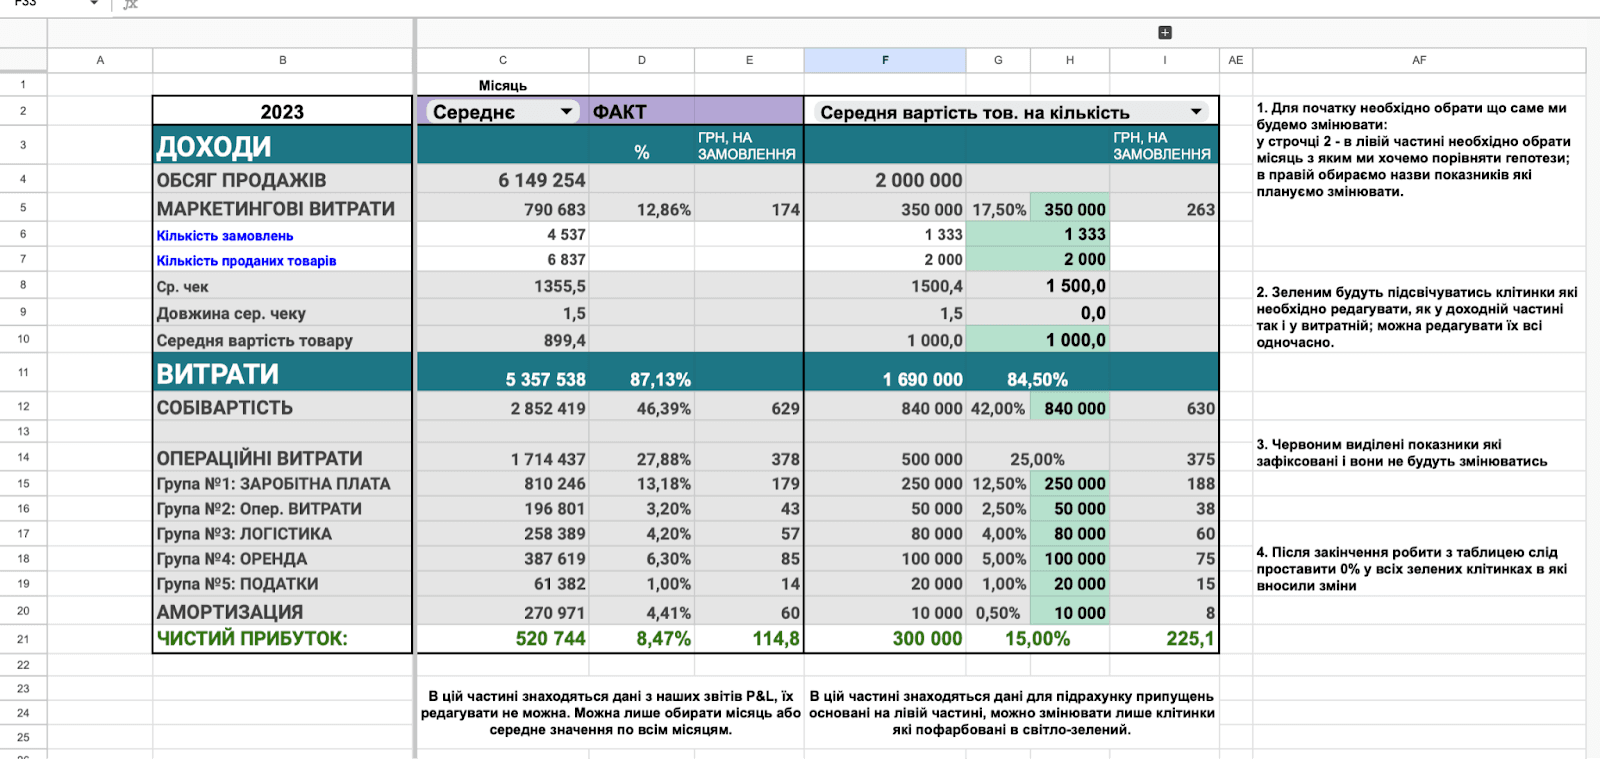Click the 2 852 419 cost value
This screenshot has width=1600, height=759.
(x=503, y=408)
